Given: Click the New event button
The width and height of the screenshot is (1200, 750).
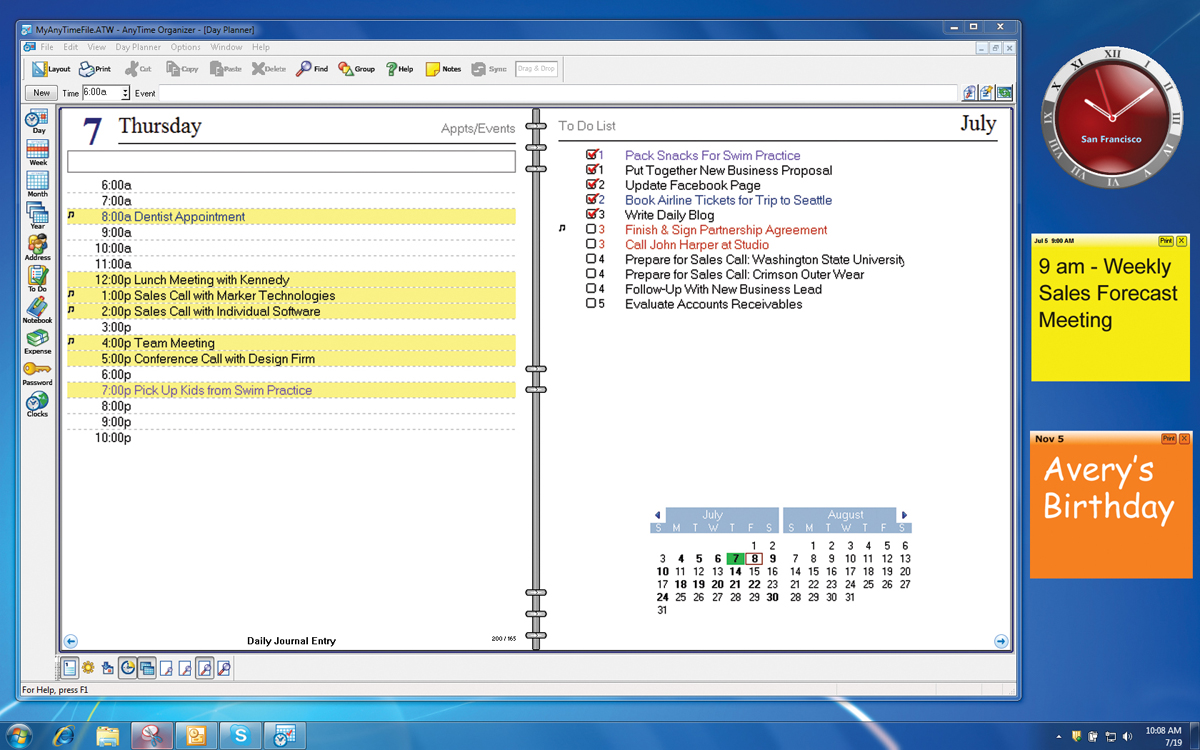Looking at the screenshot, I should click(x=42, y=92).
